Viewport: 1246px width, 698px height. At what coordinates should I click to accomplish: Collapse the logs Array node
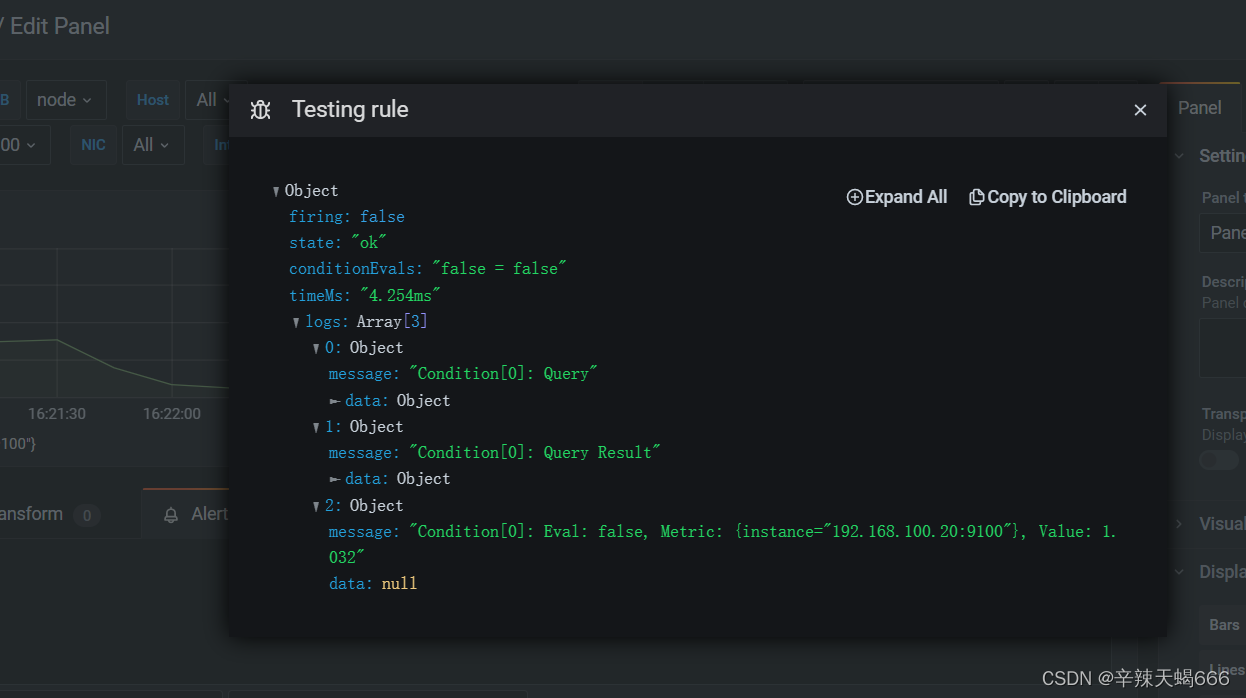click(296, 322)
